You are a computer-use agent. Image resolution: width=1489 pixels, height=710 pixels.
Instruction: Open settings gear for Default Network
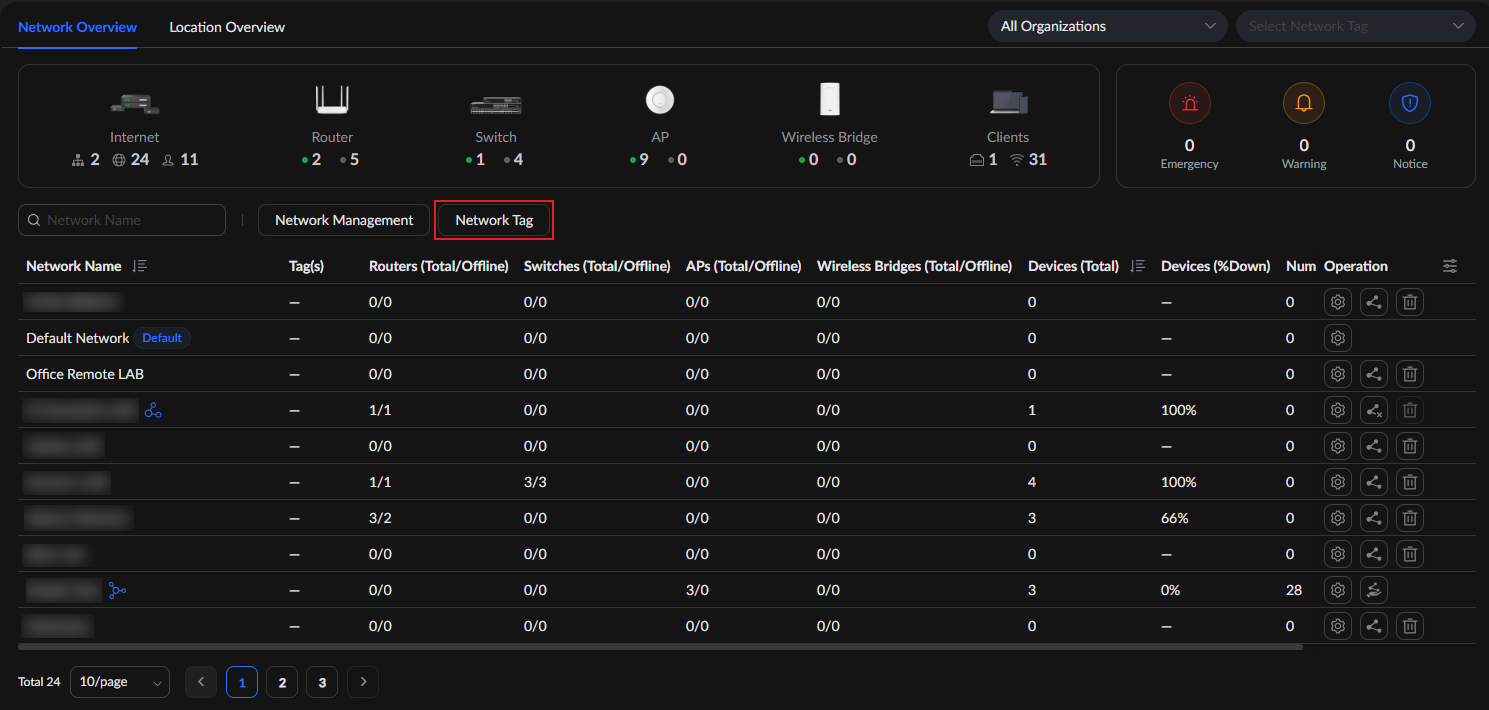(x=1338, y=338)
